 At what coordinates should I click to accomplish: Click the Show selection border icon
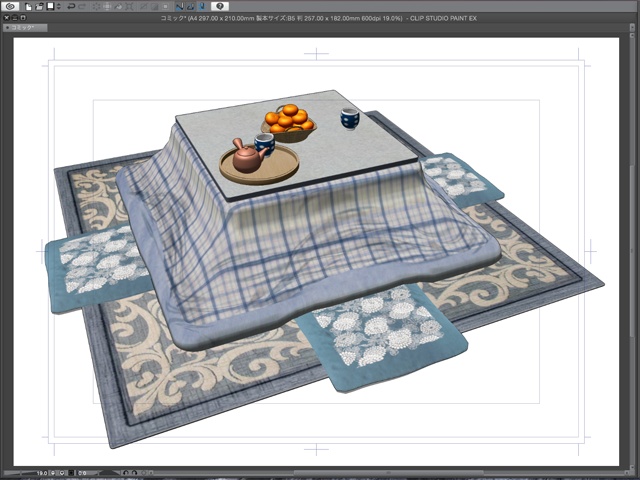click(x=165, y=7)
